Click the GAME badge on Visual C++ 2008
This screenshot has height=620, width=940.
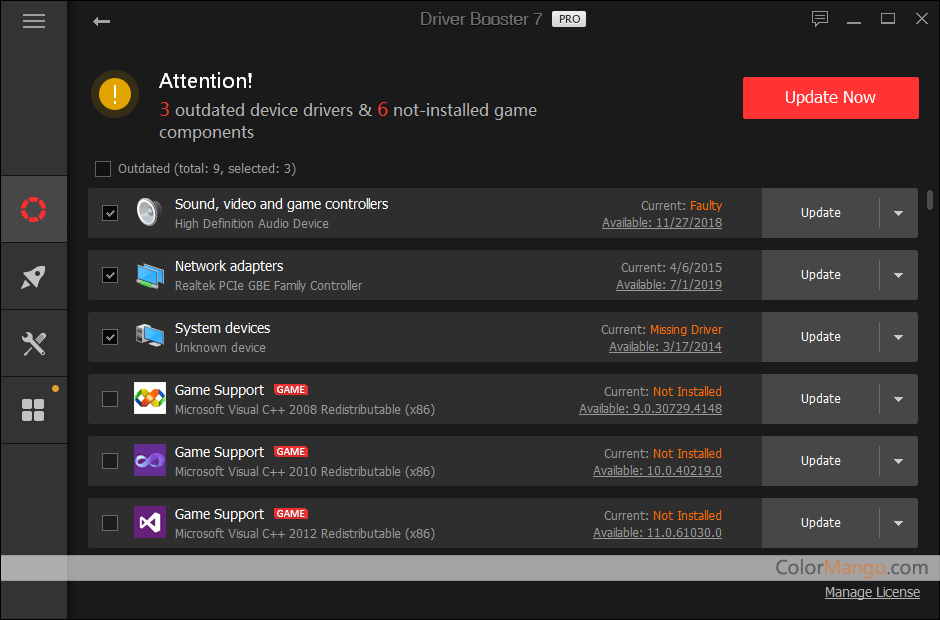coord(291,390)
